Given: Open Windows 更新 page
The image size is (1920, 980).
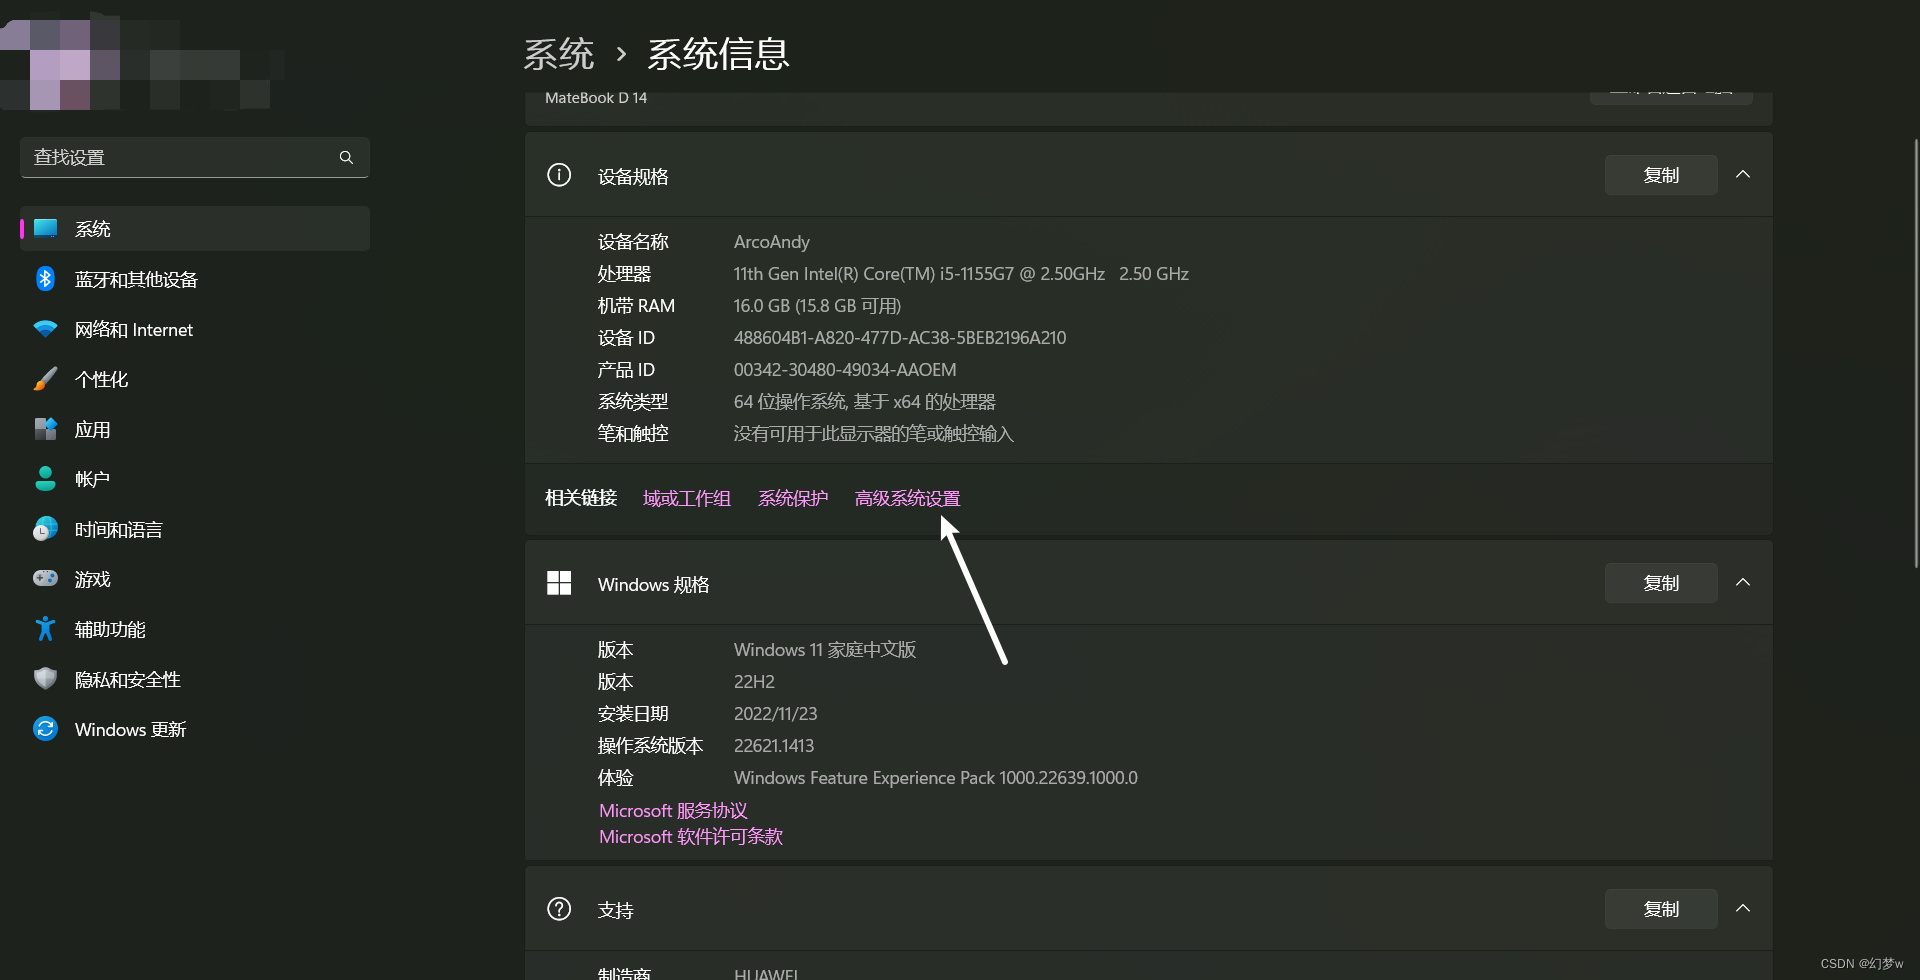Looking at the screenshot, I should [x=195, y=729].
